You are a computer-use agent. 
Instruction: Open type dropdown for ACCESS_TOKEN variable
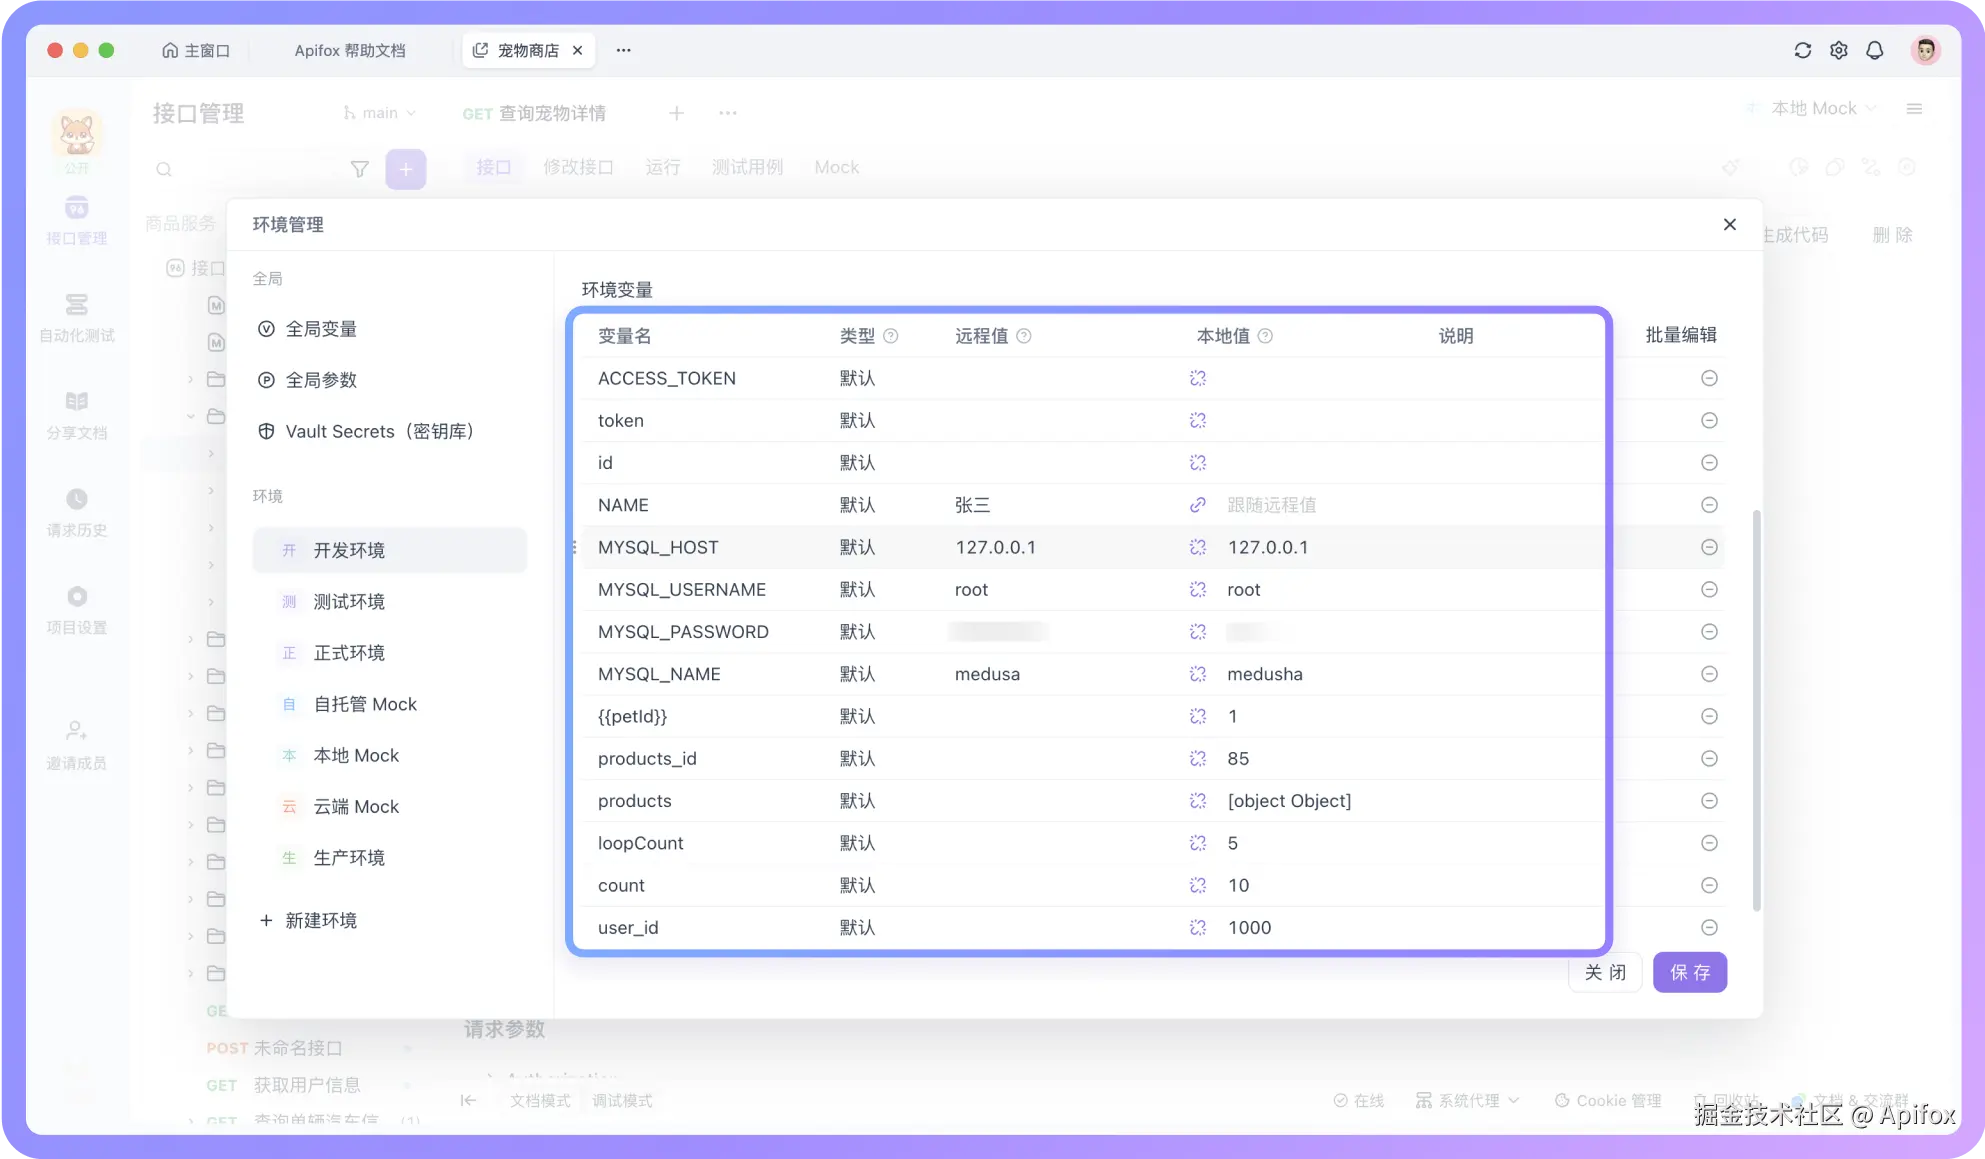tap(857, 378)
